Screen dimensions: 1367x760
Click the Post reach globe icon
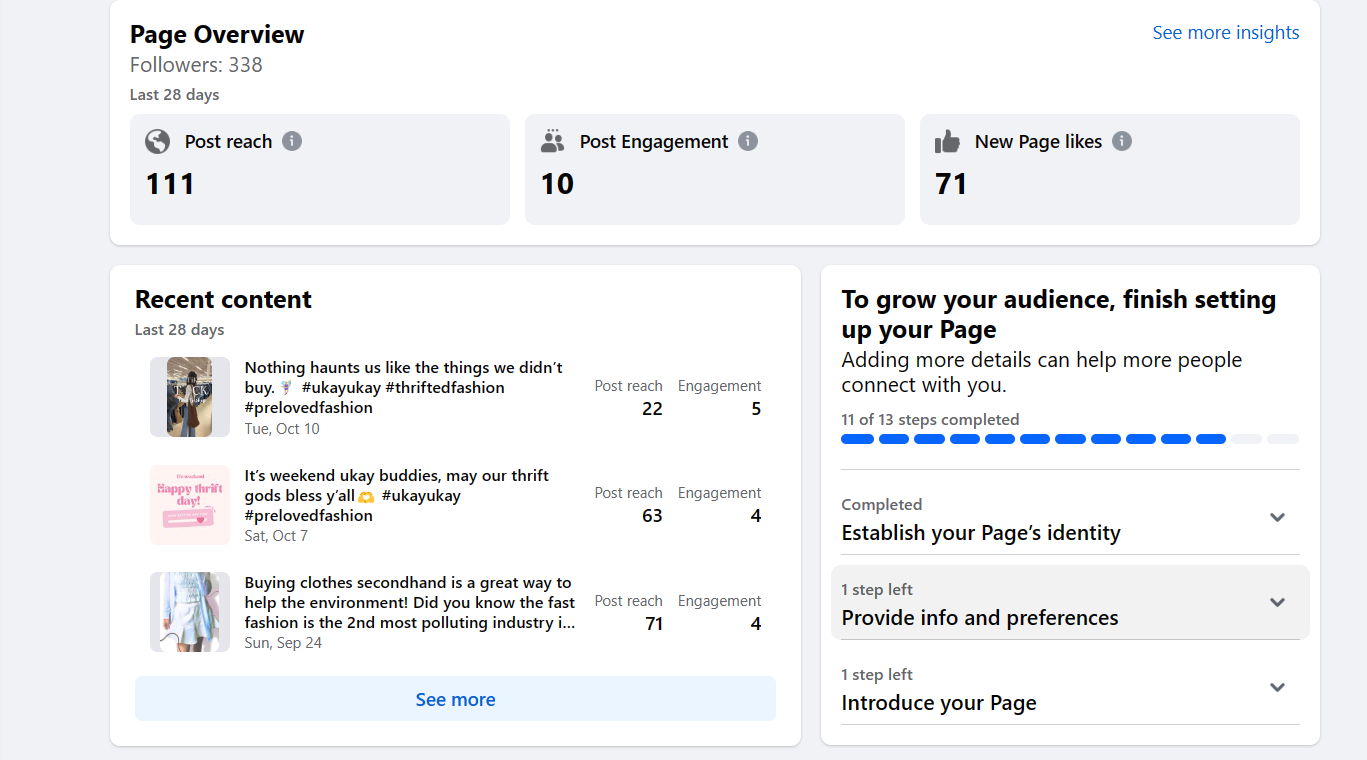click(x=157, y=142)
